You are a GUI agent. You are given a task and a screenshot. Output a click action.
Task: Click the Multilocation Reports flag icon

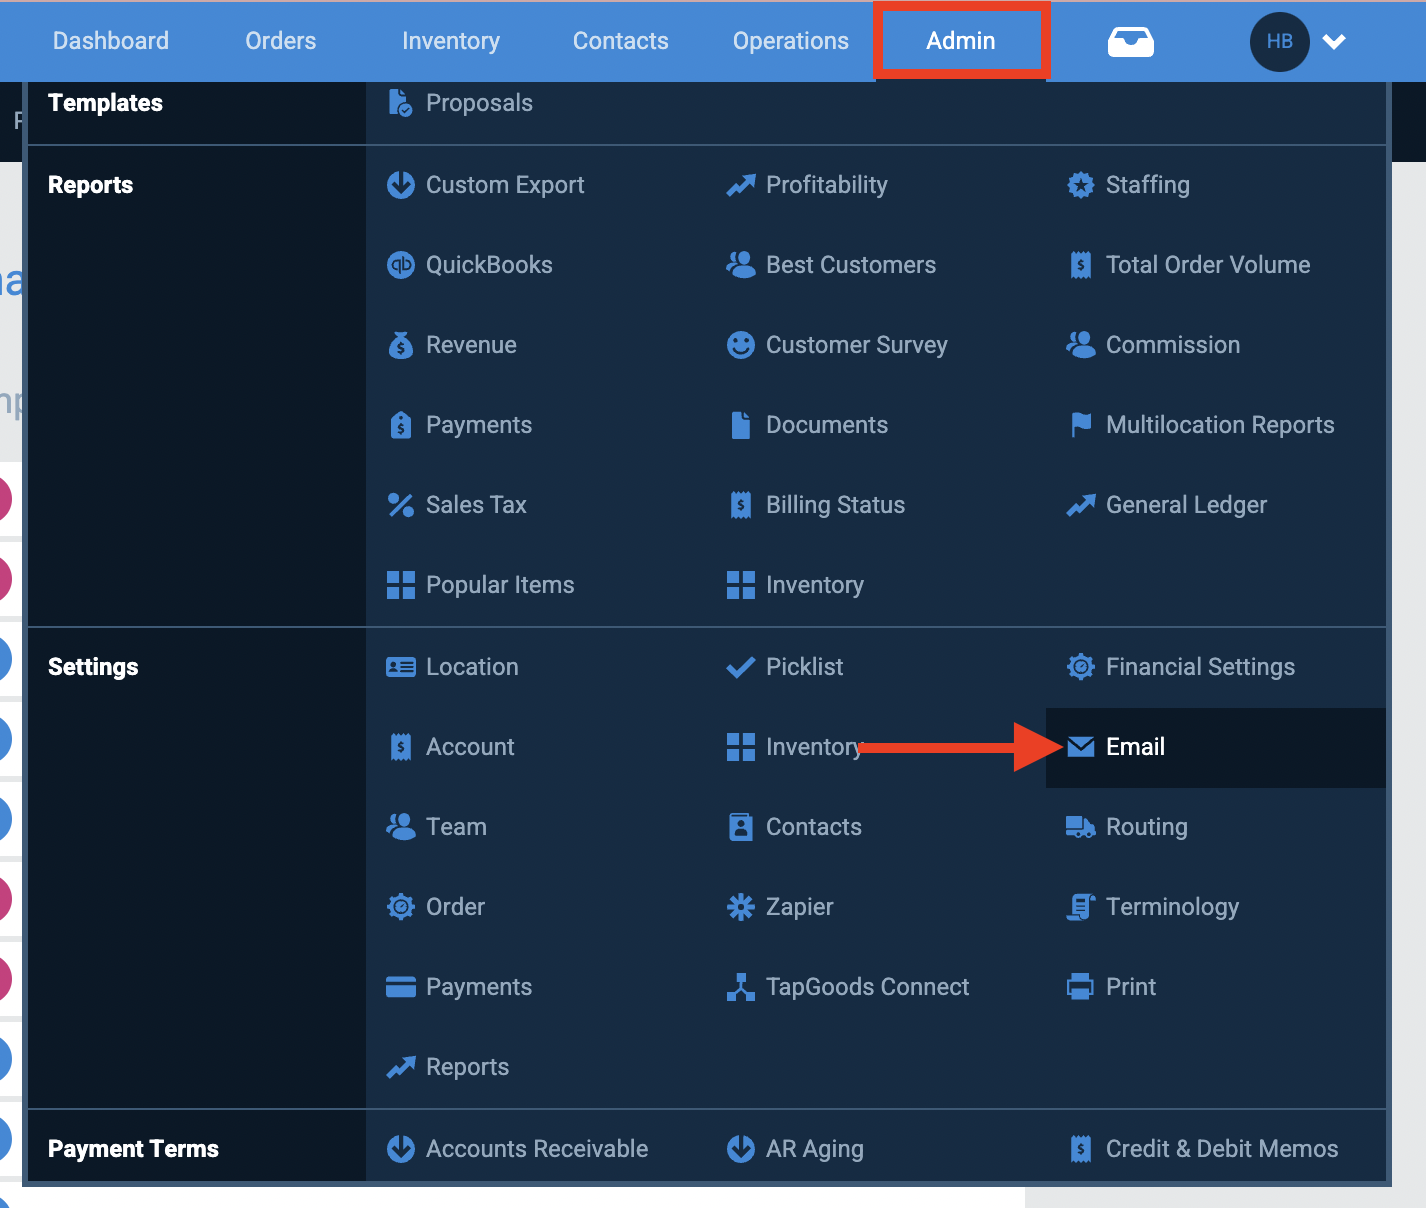[1081, 425]
